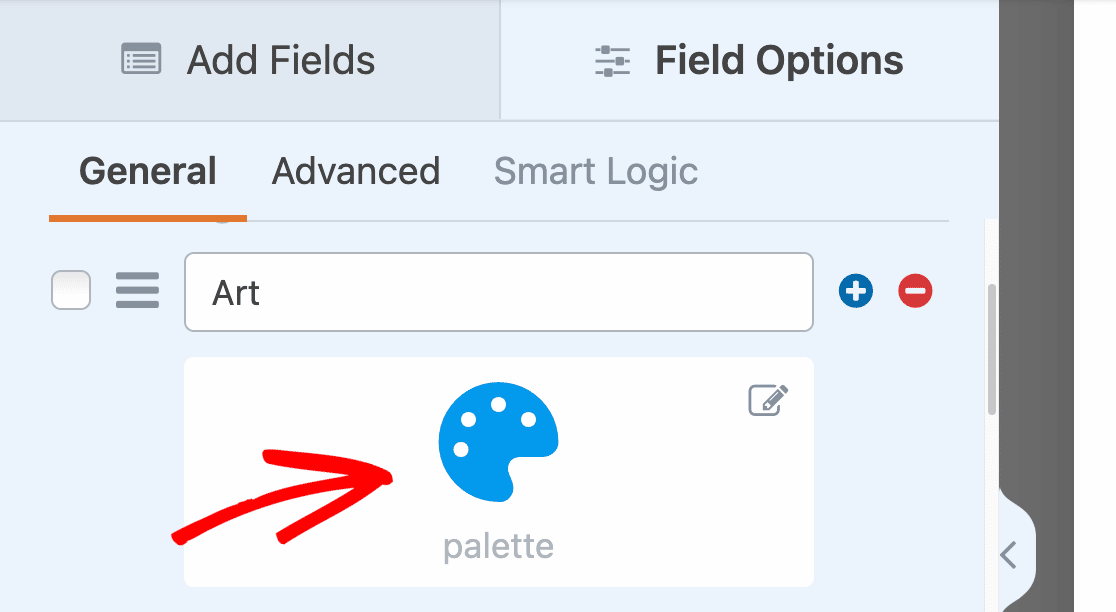Open the Field Options tab

tap(749, 60)
